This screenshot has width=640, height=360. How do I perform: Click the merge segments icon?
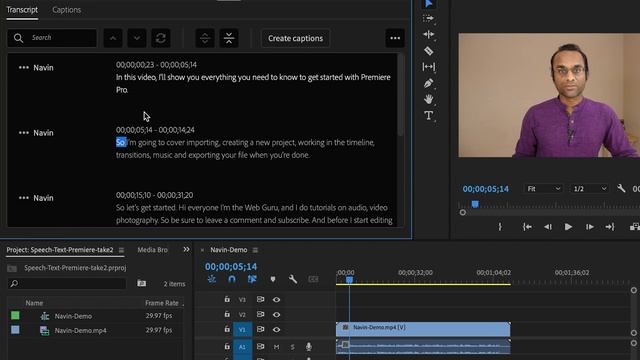229,38
